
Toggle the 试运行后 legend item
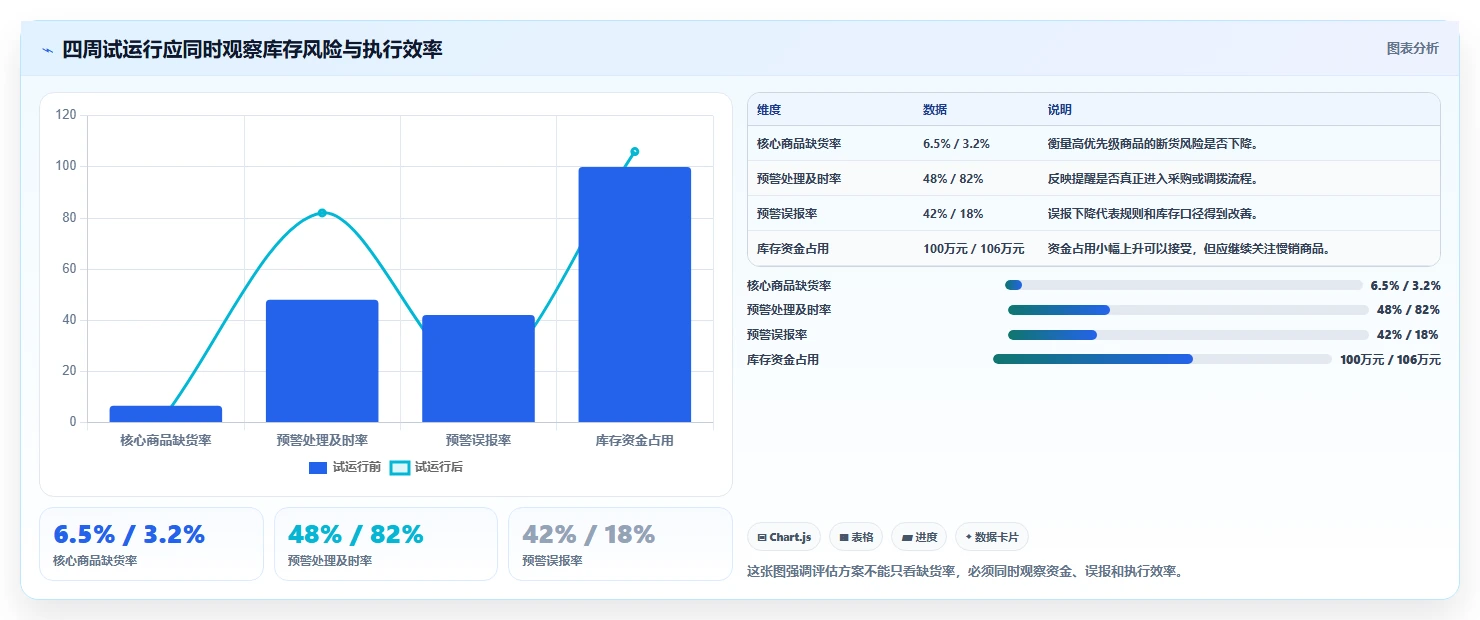(426, 467)
